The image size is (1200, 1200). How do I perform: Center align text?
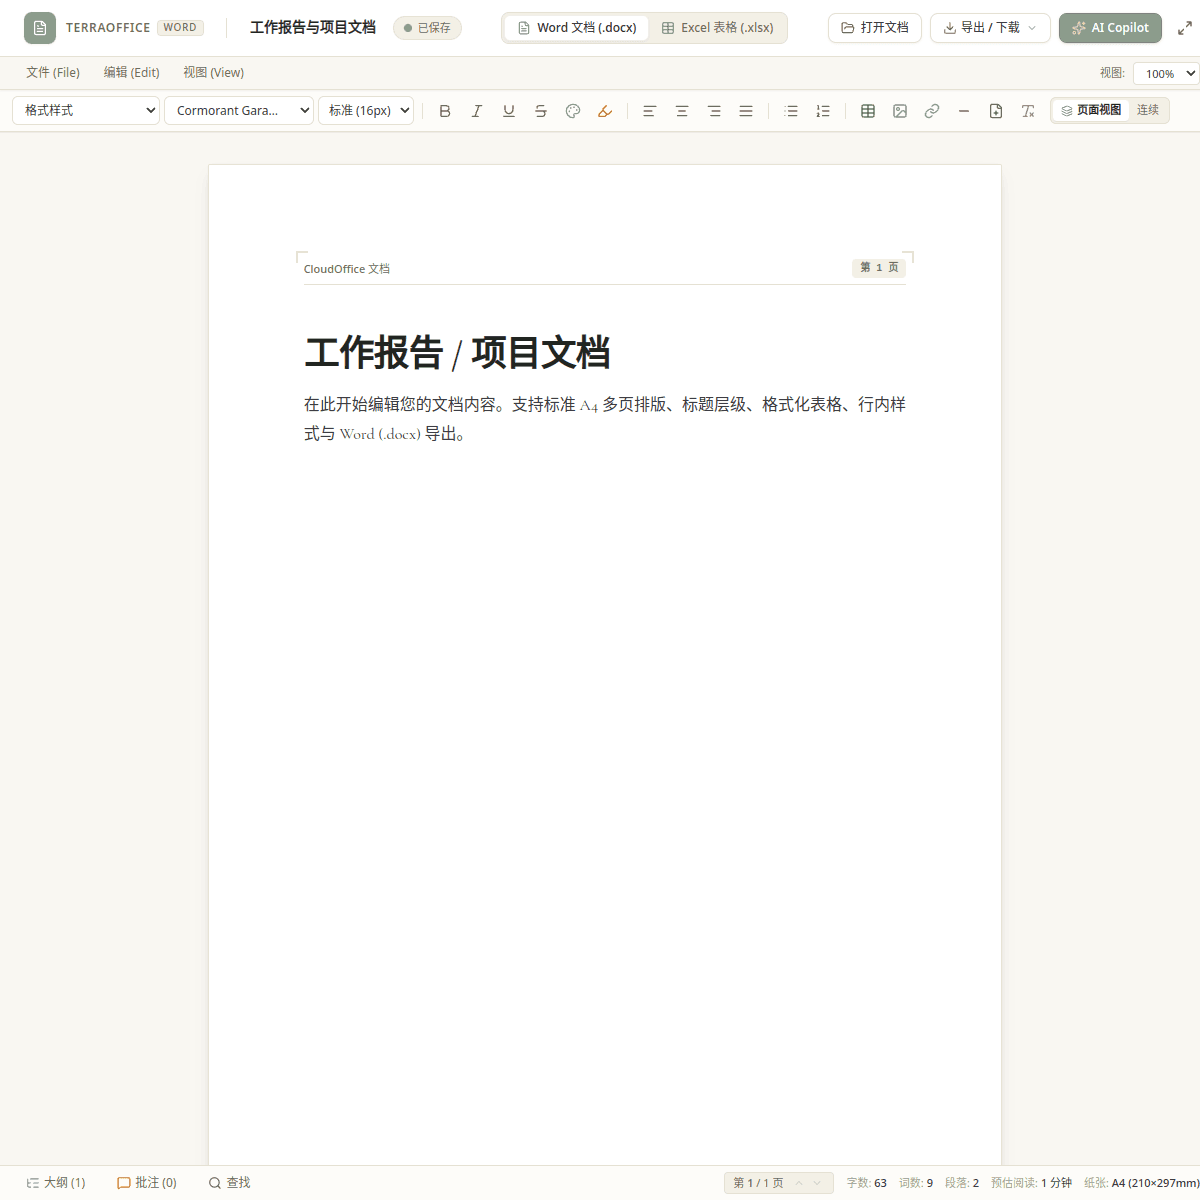pos(682,111)
